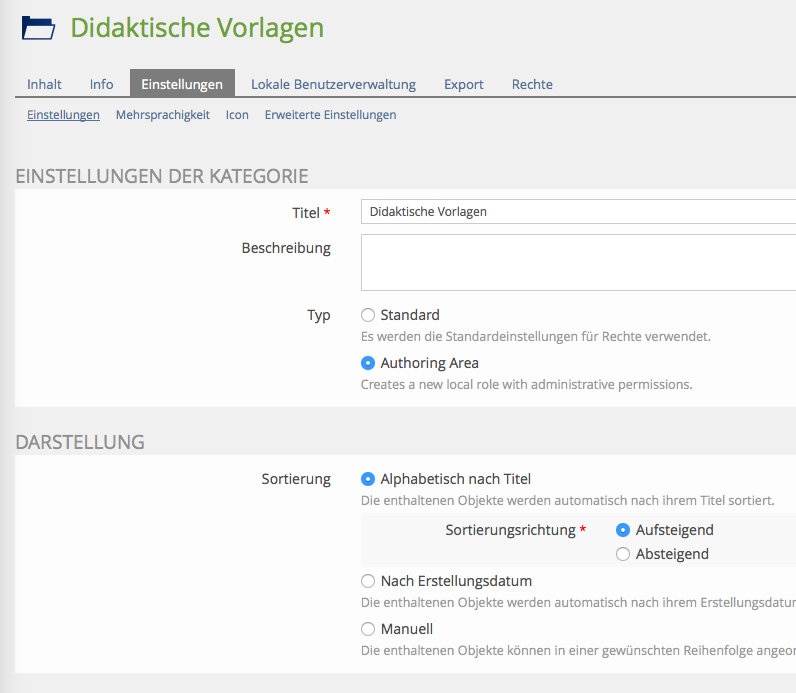Select the Standard type radio button
796x693 pixels.
368,315
